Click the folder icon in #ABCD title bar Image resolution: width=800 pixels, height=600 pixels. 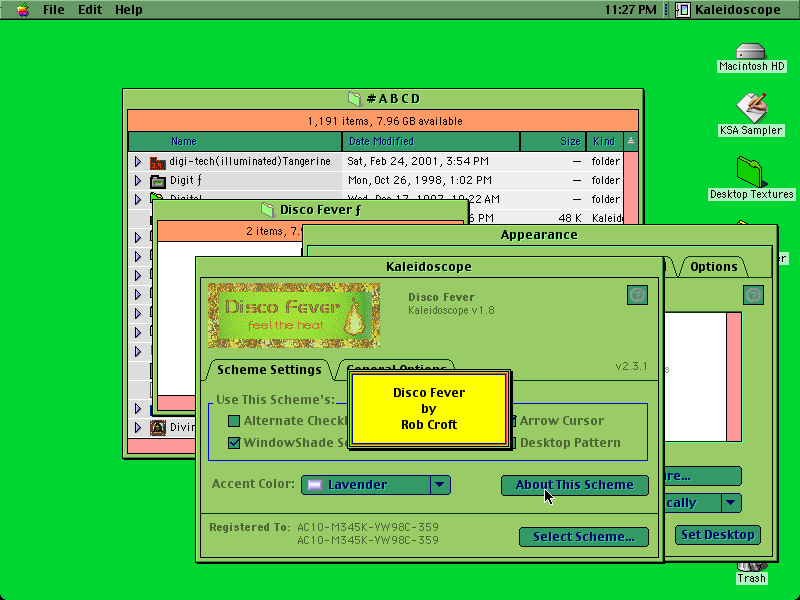(x=355, y=98)
